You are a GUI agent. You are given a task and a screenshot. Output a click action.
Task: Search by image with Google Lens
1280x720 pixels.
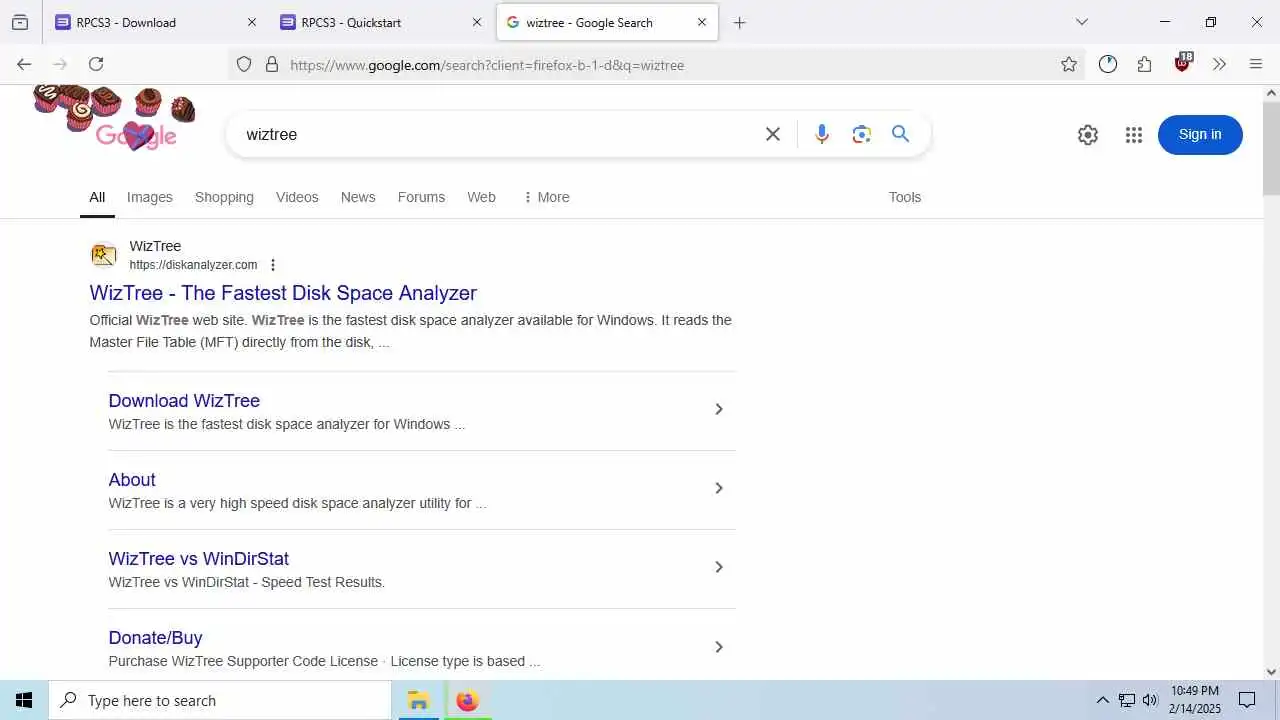pyautogui.click(x=862, y=134)
